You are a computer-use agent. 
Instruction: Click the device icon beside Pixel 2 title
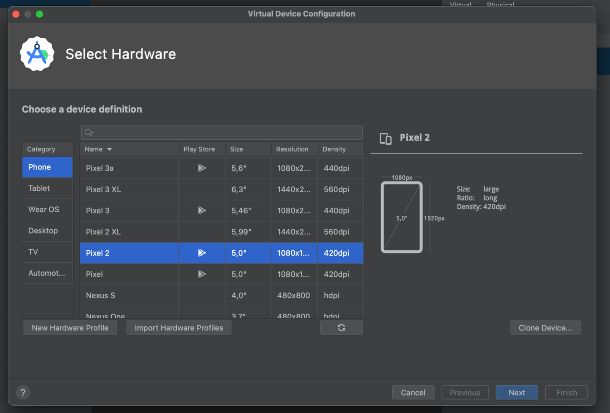pos(386,138)
